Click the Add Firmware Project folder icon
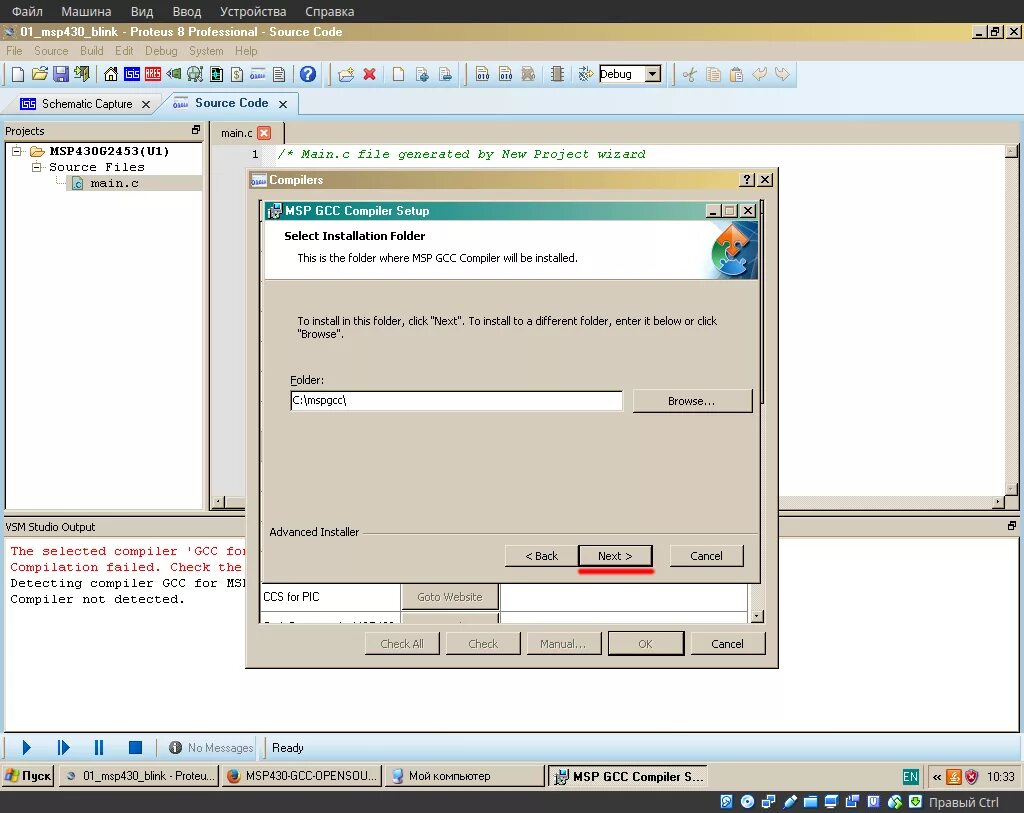Screen dimensions: 1024x813 coord(346,74)
